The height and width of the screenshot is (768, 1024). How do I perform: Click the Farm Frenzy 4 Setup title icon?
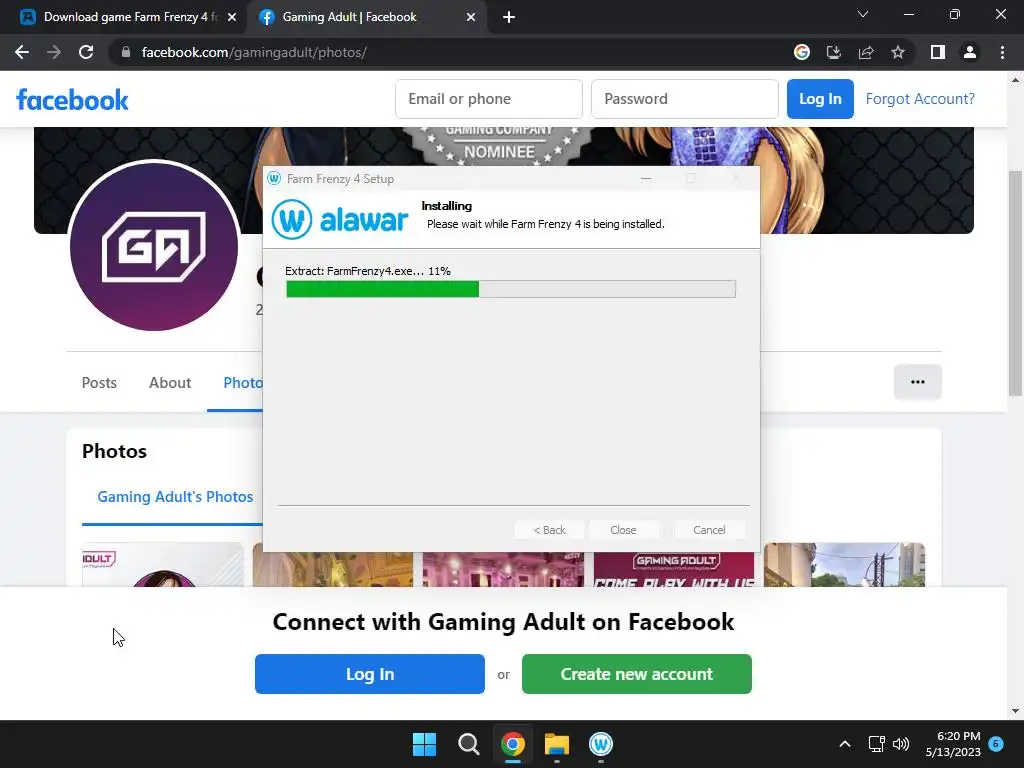click(x=274, y=178)
